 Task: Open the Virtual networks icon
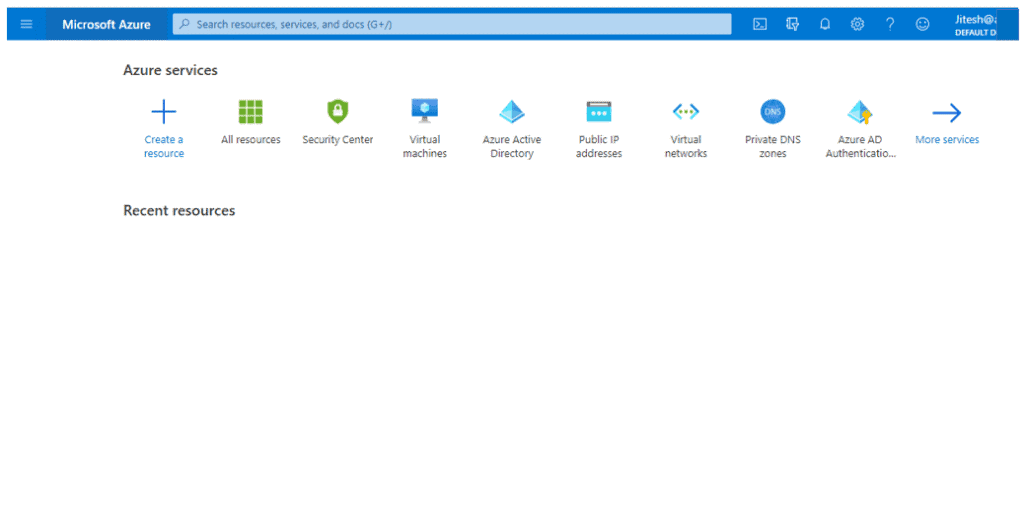[686, 112]
